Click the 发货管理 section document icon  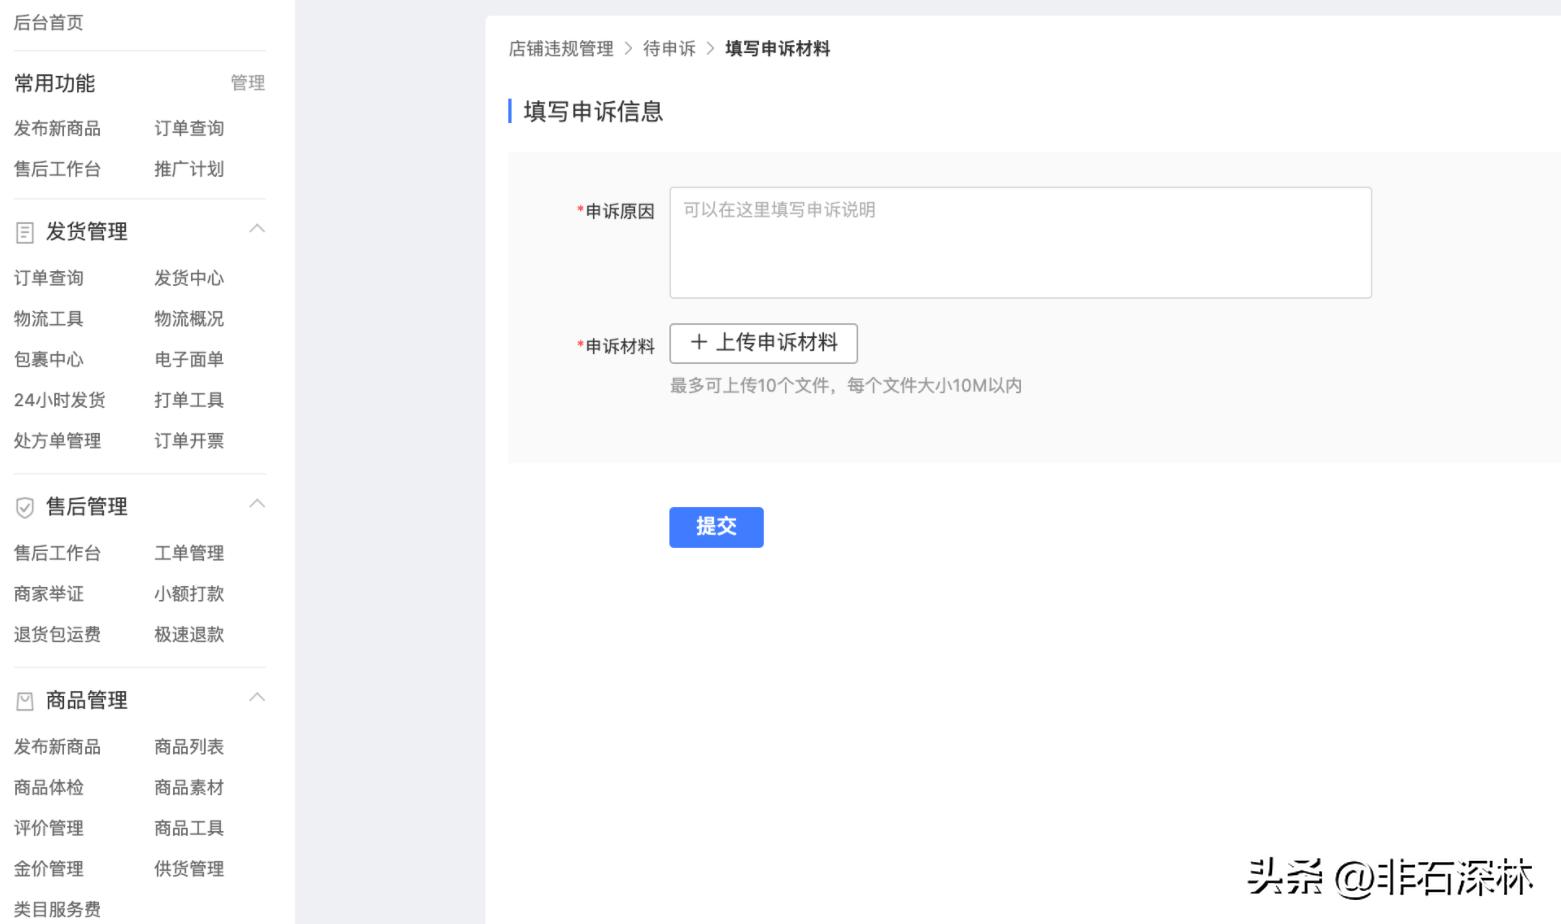tap(23, 230)
